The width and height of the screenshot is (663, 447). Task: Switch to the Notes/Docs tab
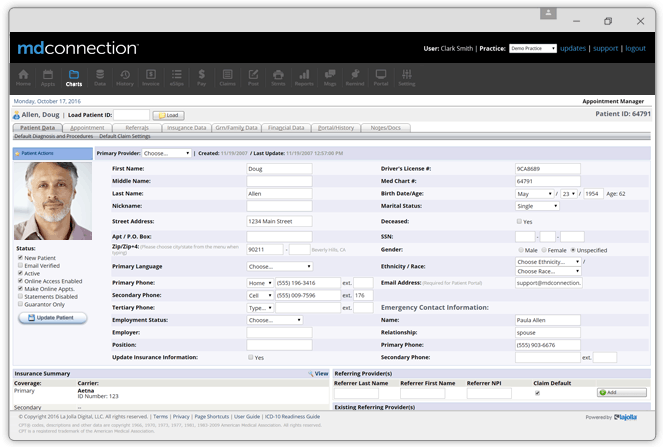pos(386,128)
